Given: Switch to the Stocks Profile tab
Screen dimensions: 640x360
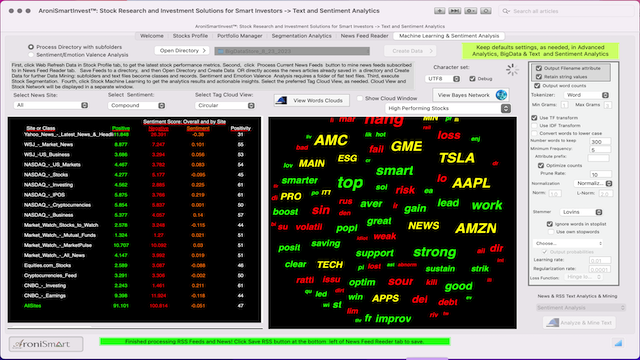Looking at the screenshot, I should tap(190, 36).
